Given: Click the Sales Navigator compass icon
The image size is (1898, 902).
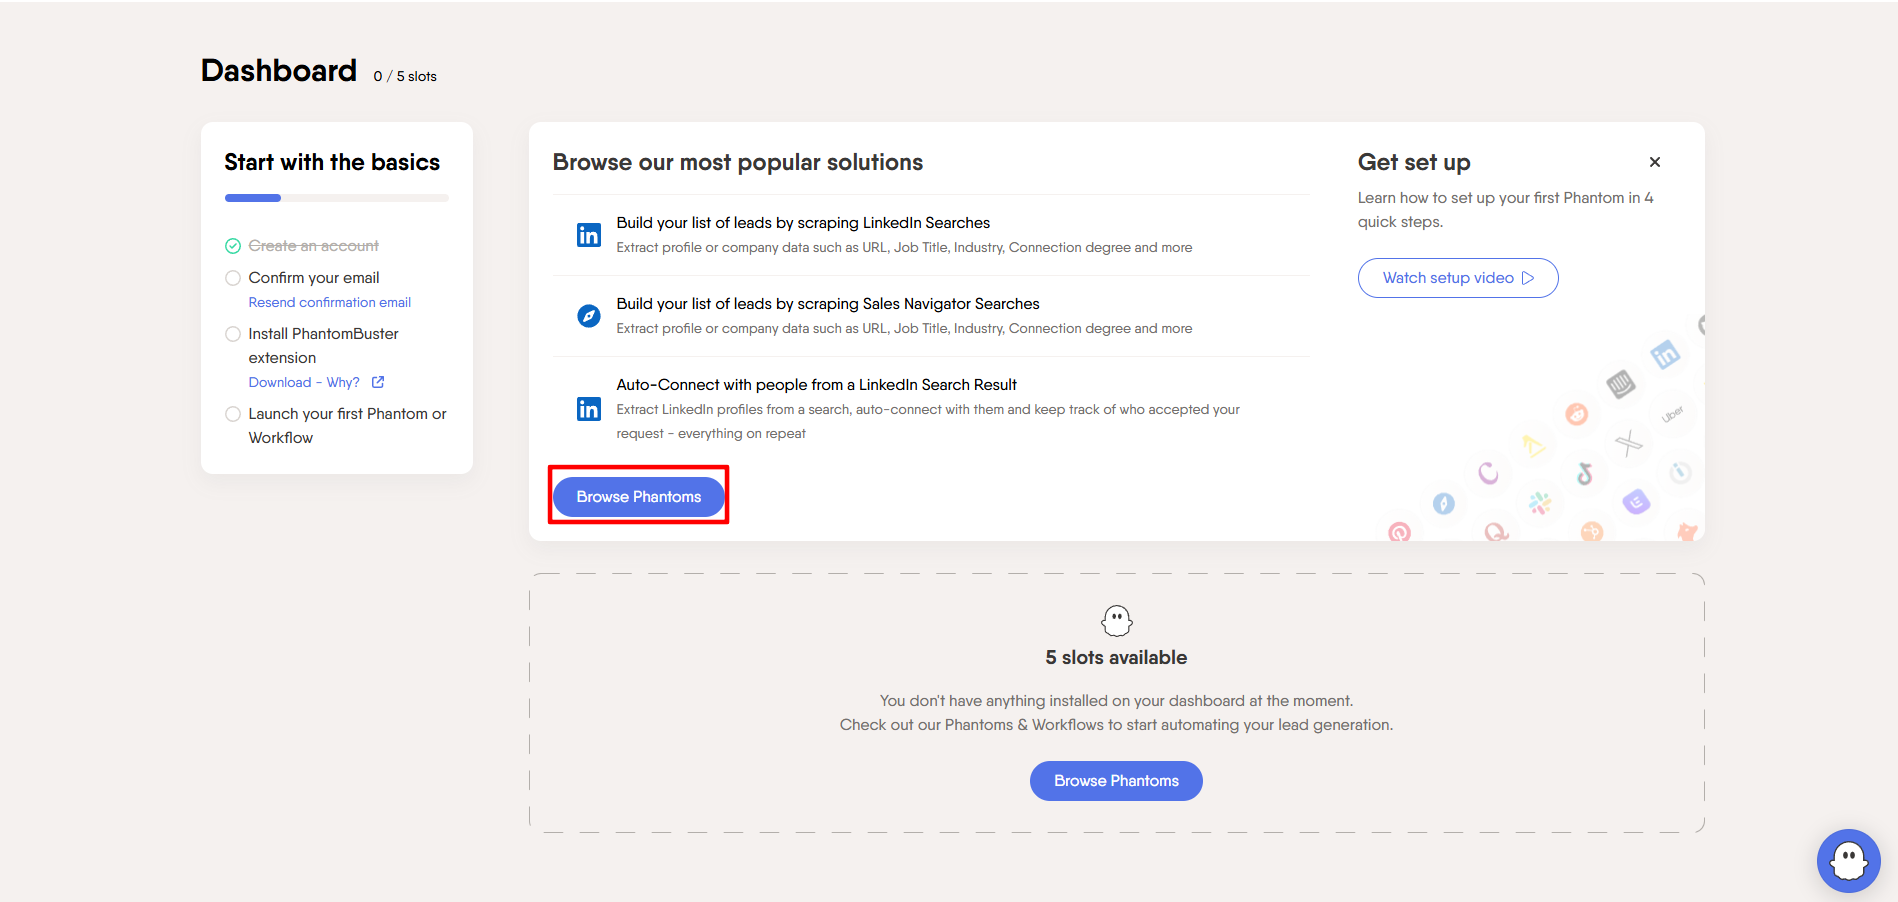Looking at the screenshot, I should point(589,316).
